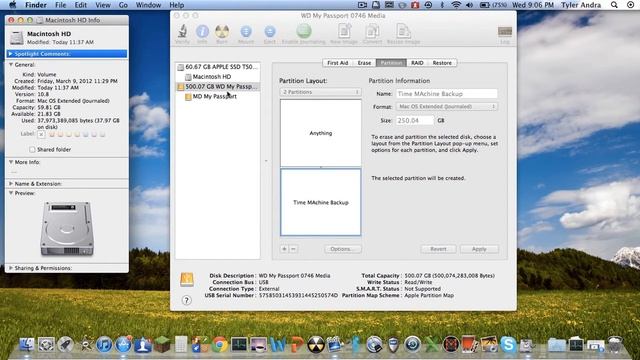The image size is (640, 360).
Task: Add a partition with the plus button
Action: [284, 249]
